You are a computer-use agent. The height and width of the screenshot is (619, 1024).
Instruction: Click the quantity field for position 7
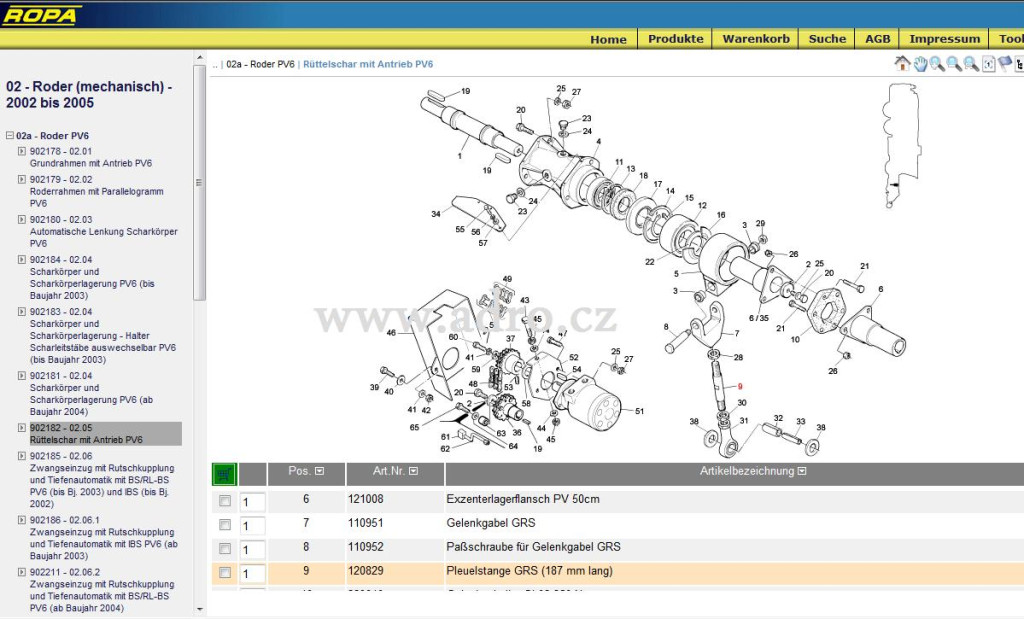click(252, 526)
